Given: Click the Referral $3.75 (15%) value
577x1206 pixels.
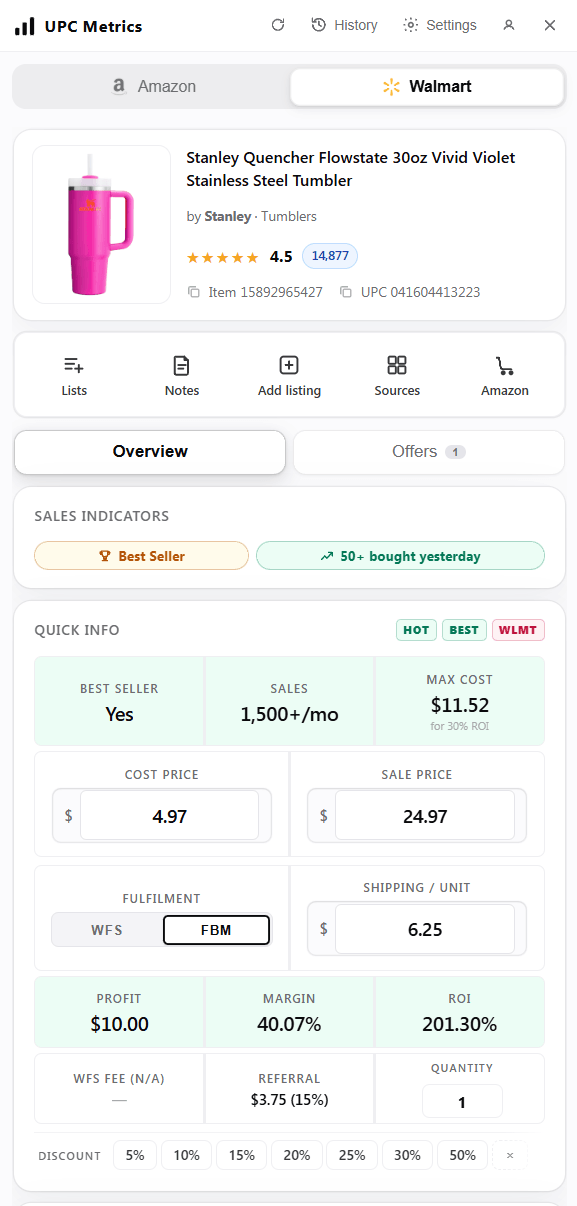Looking at the screenshot, I should (289, 1100).
